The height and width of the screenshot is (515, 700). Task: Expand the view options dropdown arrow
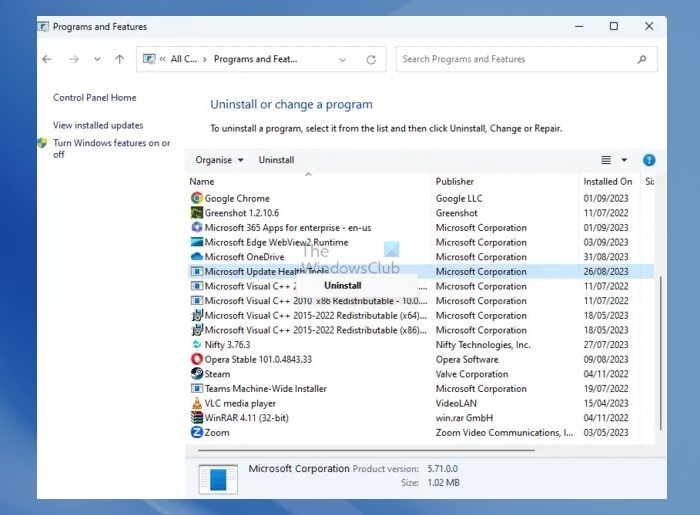pyautogui.click(x=624, y=160)
